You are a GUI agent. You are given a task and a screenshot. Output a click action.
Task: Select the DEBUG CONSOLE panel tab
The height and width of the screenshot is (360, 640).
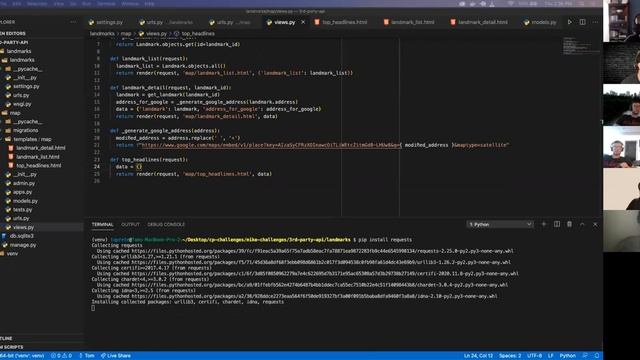point(166,224)
